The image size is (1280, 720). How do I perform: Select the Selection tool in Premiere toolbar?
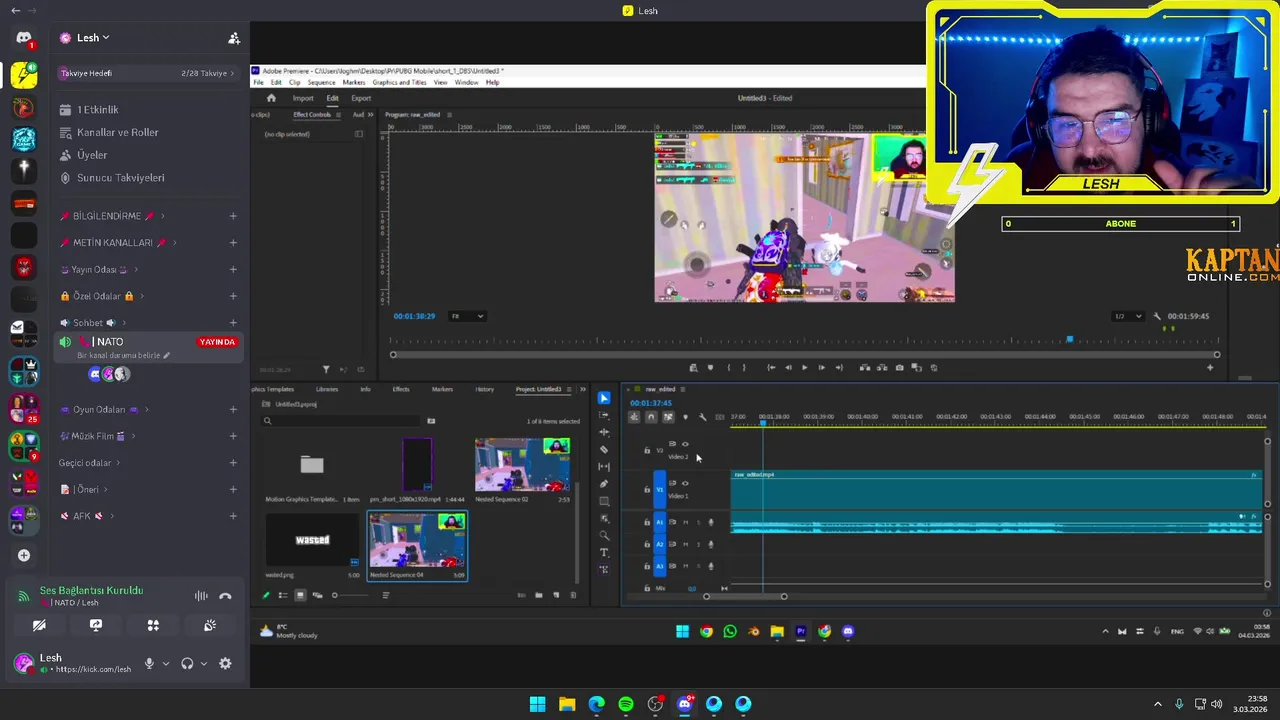pyautogui.click(x=604, y=398)
